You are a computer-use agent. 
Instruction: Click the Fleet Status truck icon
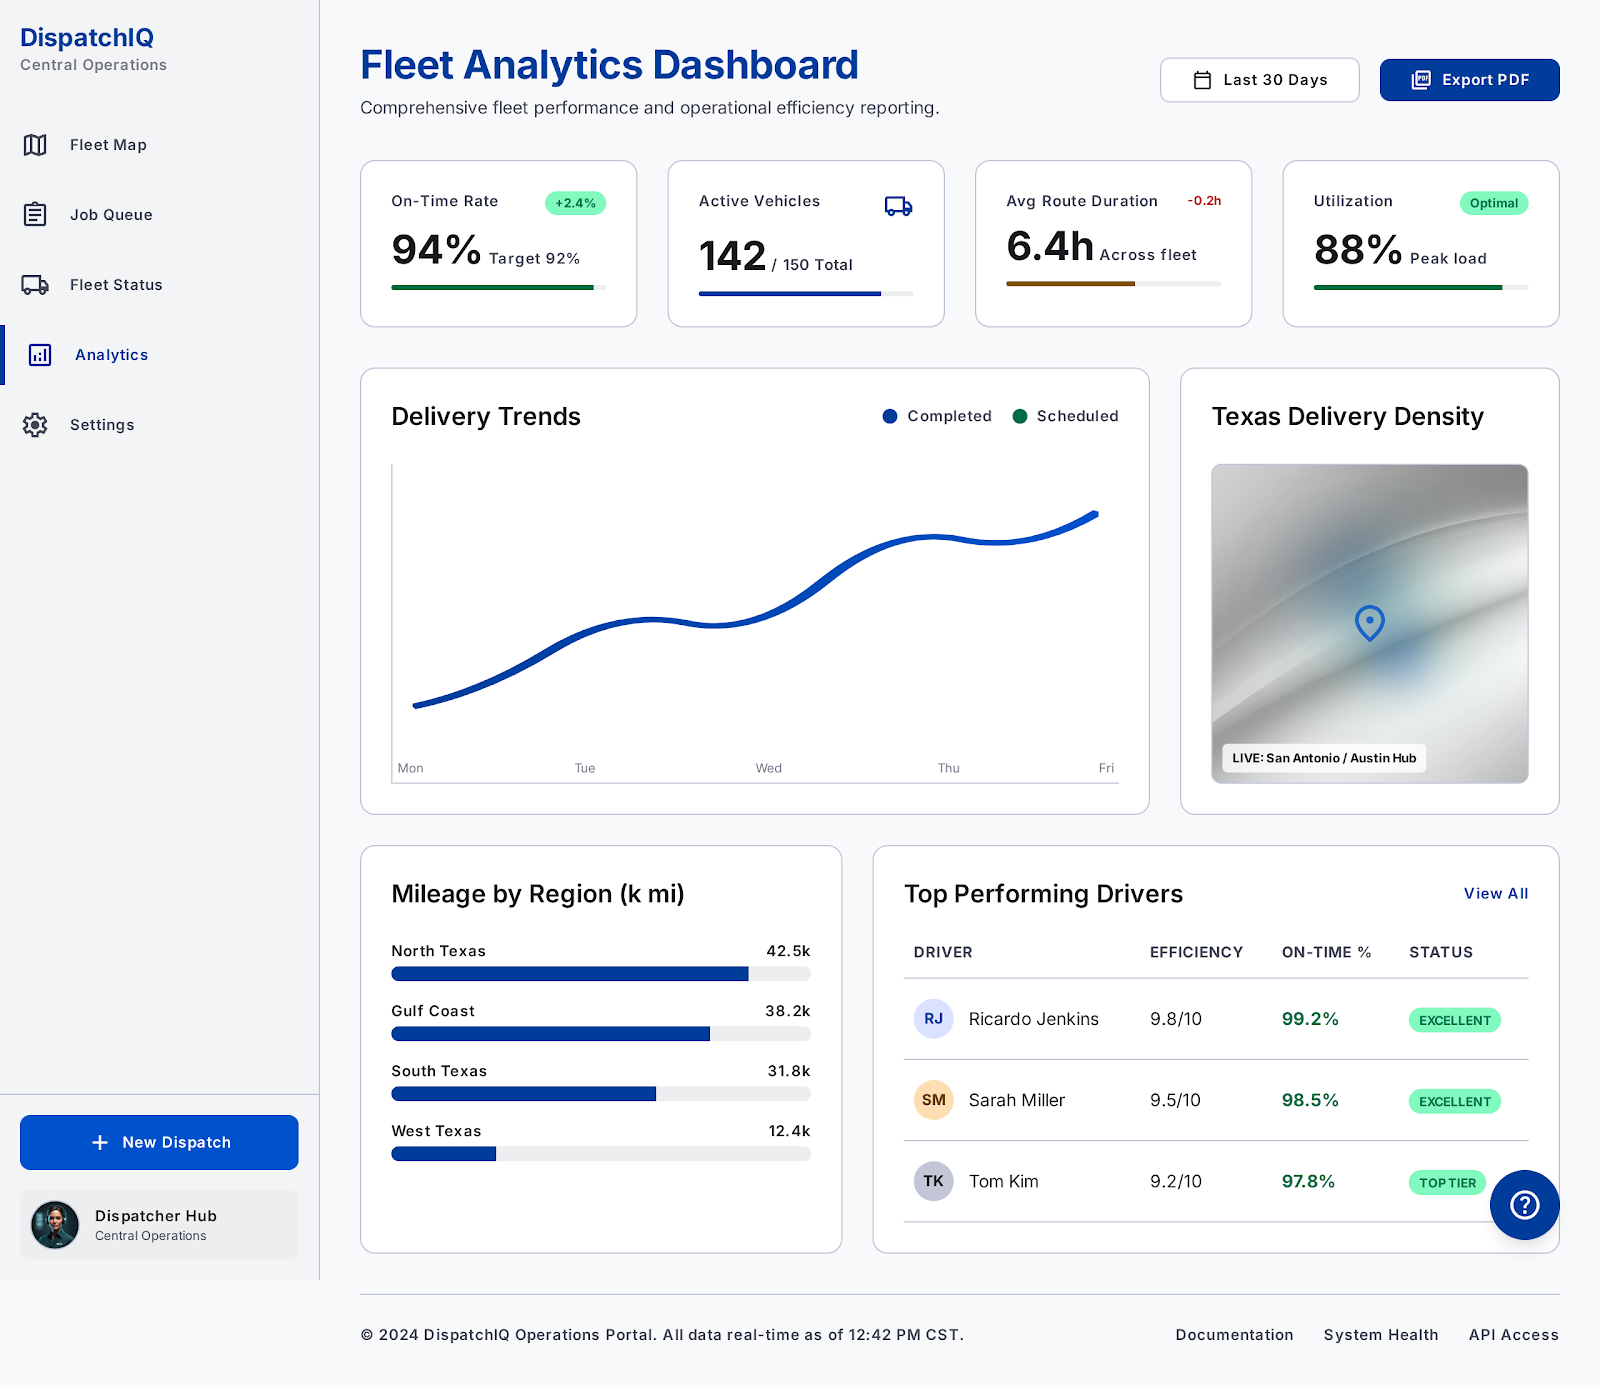(x=35, y=285)
